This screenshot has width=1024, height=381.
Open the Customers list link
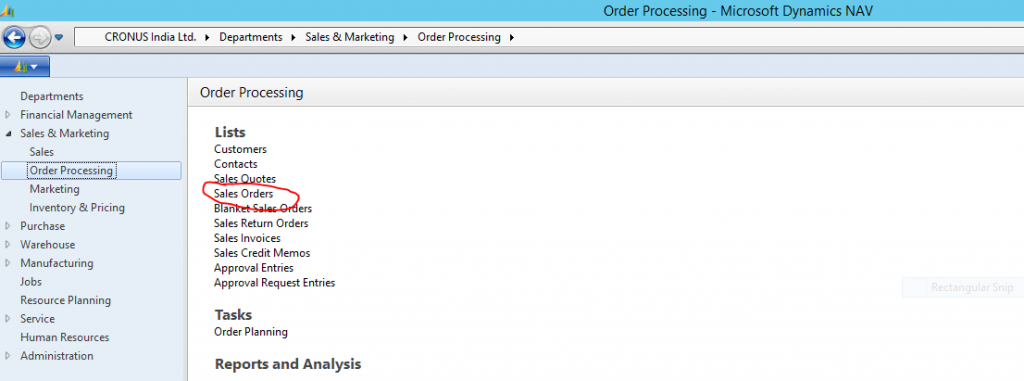pyautogui.click(x=240, y=150)
